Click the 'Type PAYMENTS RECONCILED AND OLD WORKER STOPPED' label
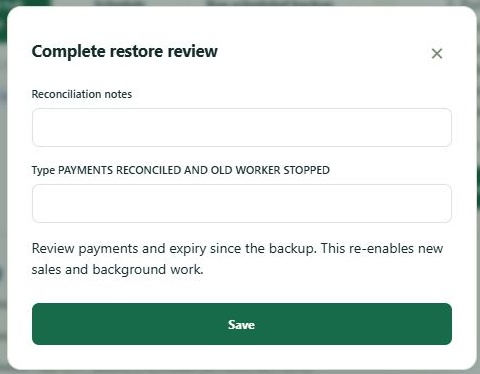The height and width of the screenshot is (374, 480). [x=181, y=170]
